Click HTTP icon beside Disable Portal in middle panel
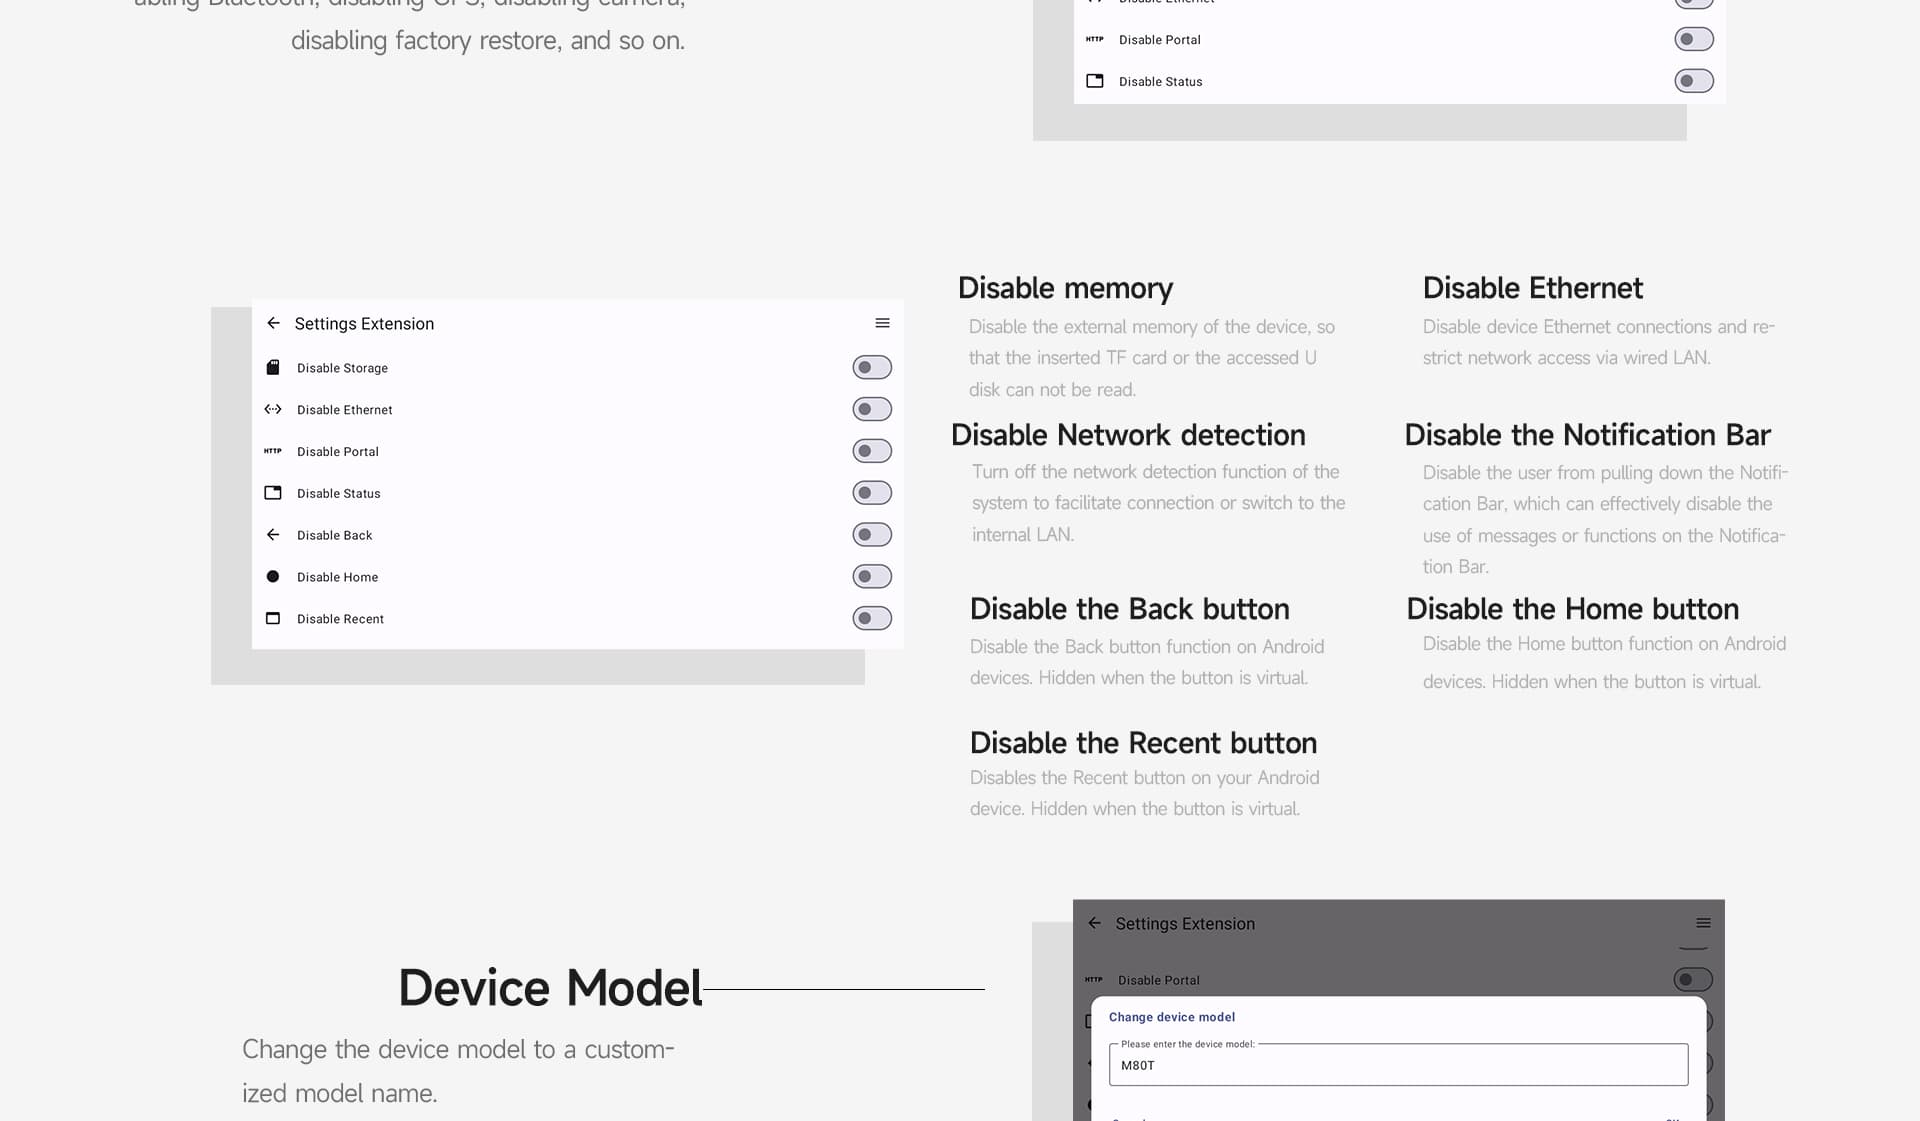The height and width of the screenshot is (1121, 1920). (x=273, y=451)
